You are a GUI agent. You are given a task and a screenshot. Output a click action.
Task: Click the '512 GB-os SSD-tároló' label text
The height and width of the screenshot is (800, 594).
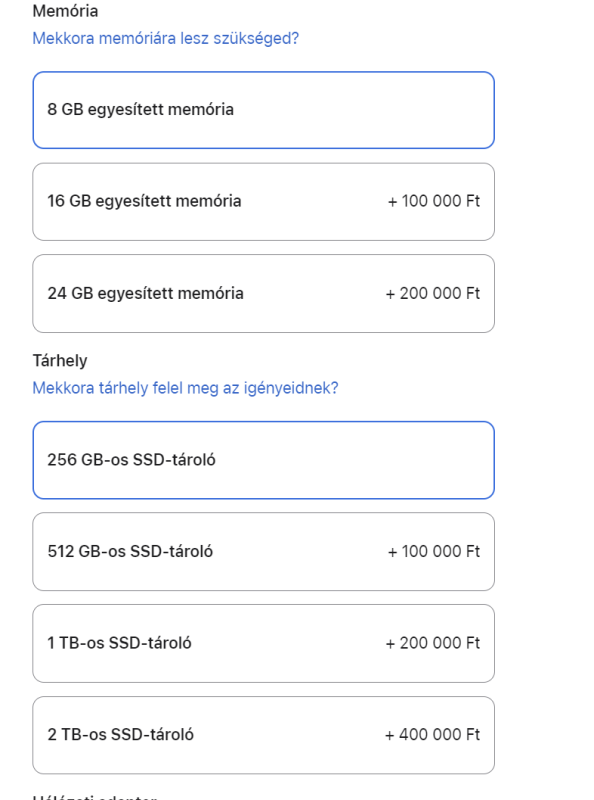(x=130, y=552)
